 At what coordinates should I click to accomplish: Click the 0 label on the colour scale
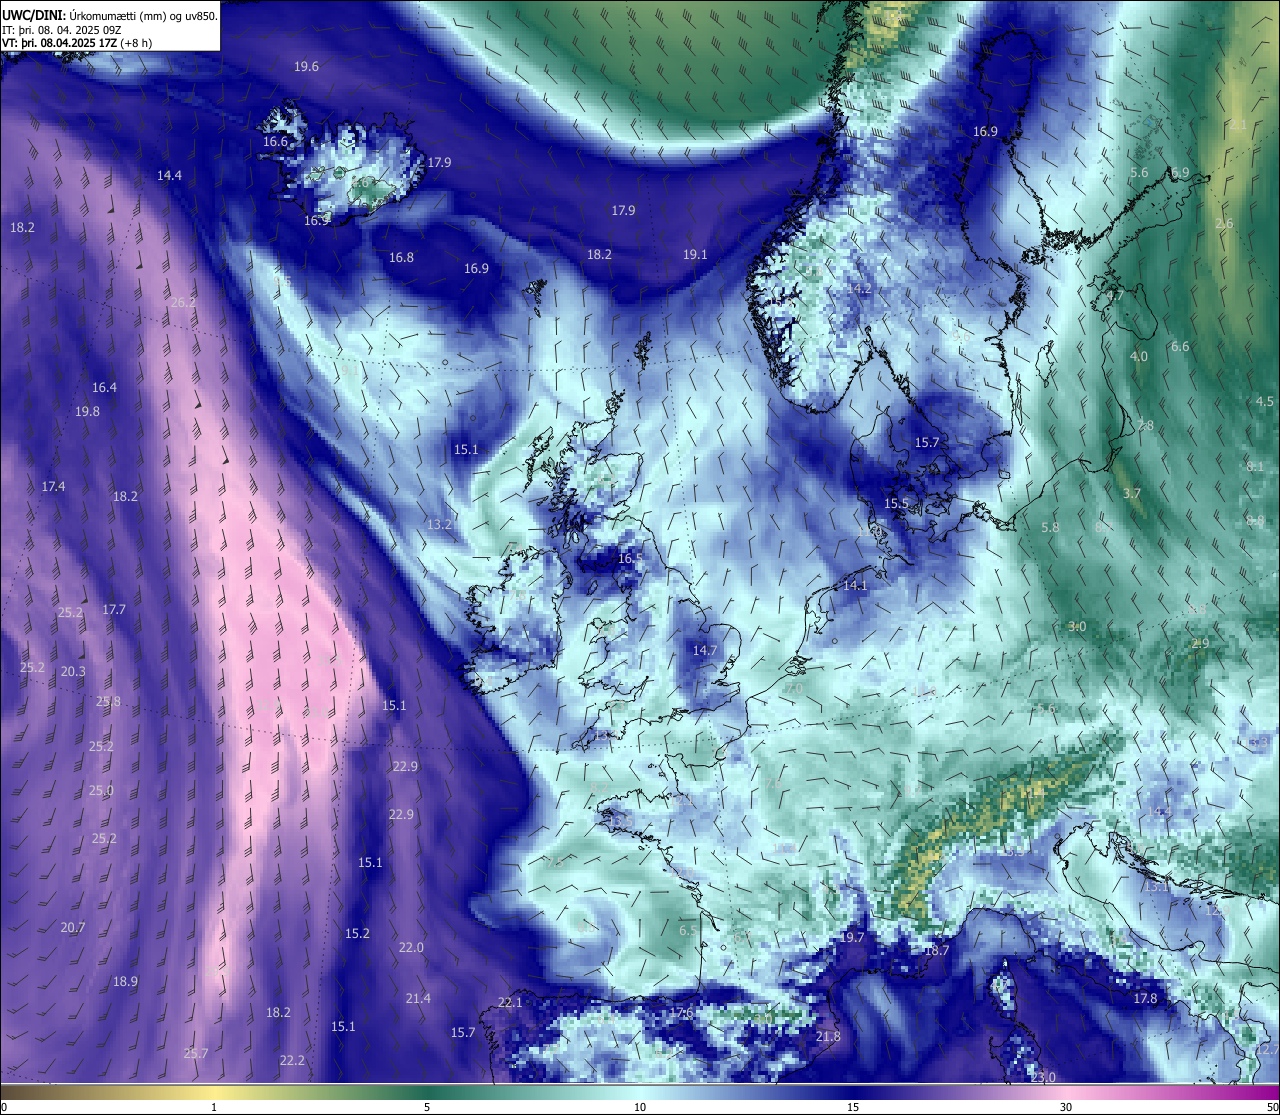(x=4, y=1107)
